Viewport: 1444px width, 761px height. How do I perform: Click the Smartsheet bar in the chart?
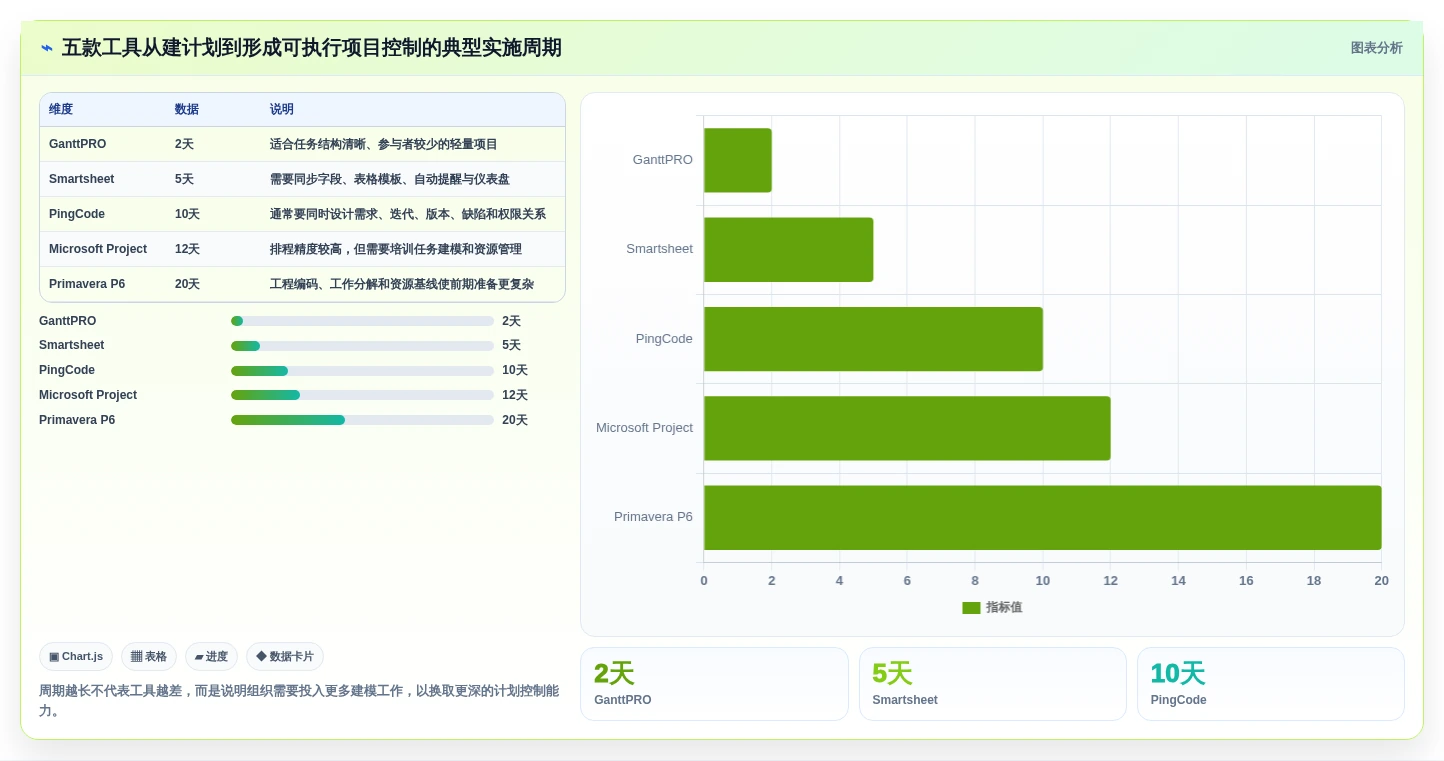(x=789, y=249)
